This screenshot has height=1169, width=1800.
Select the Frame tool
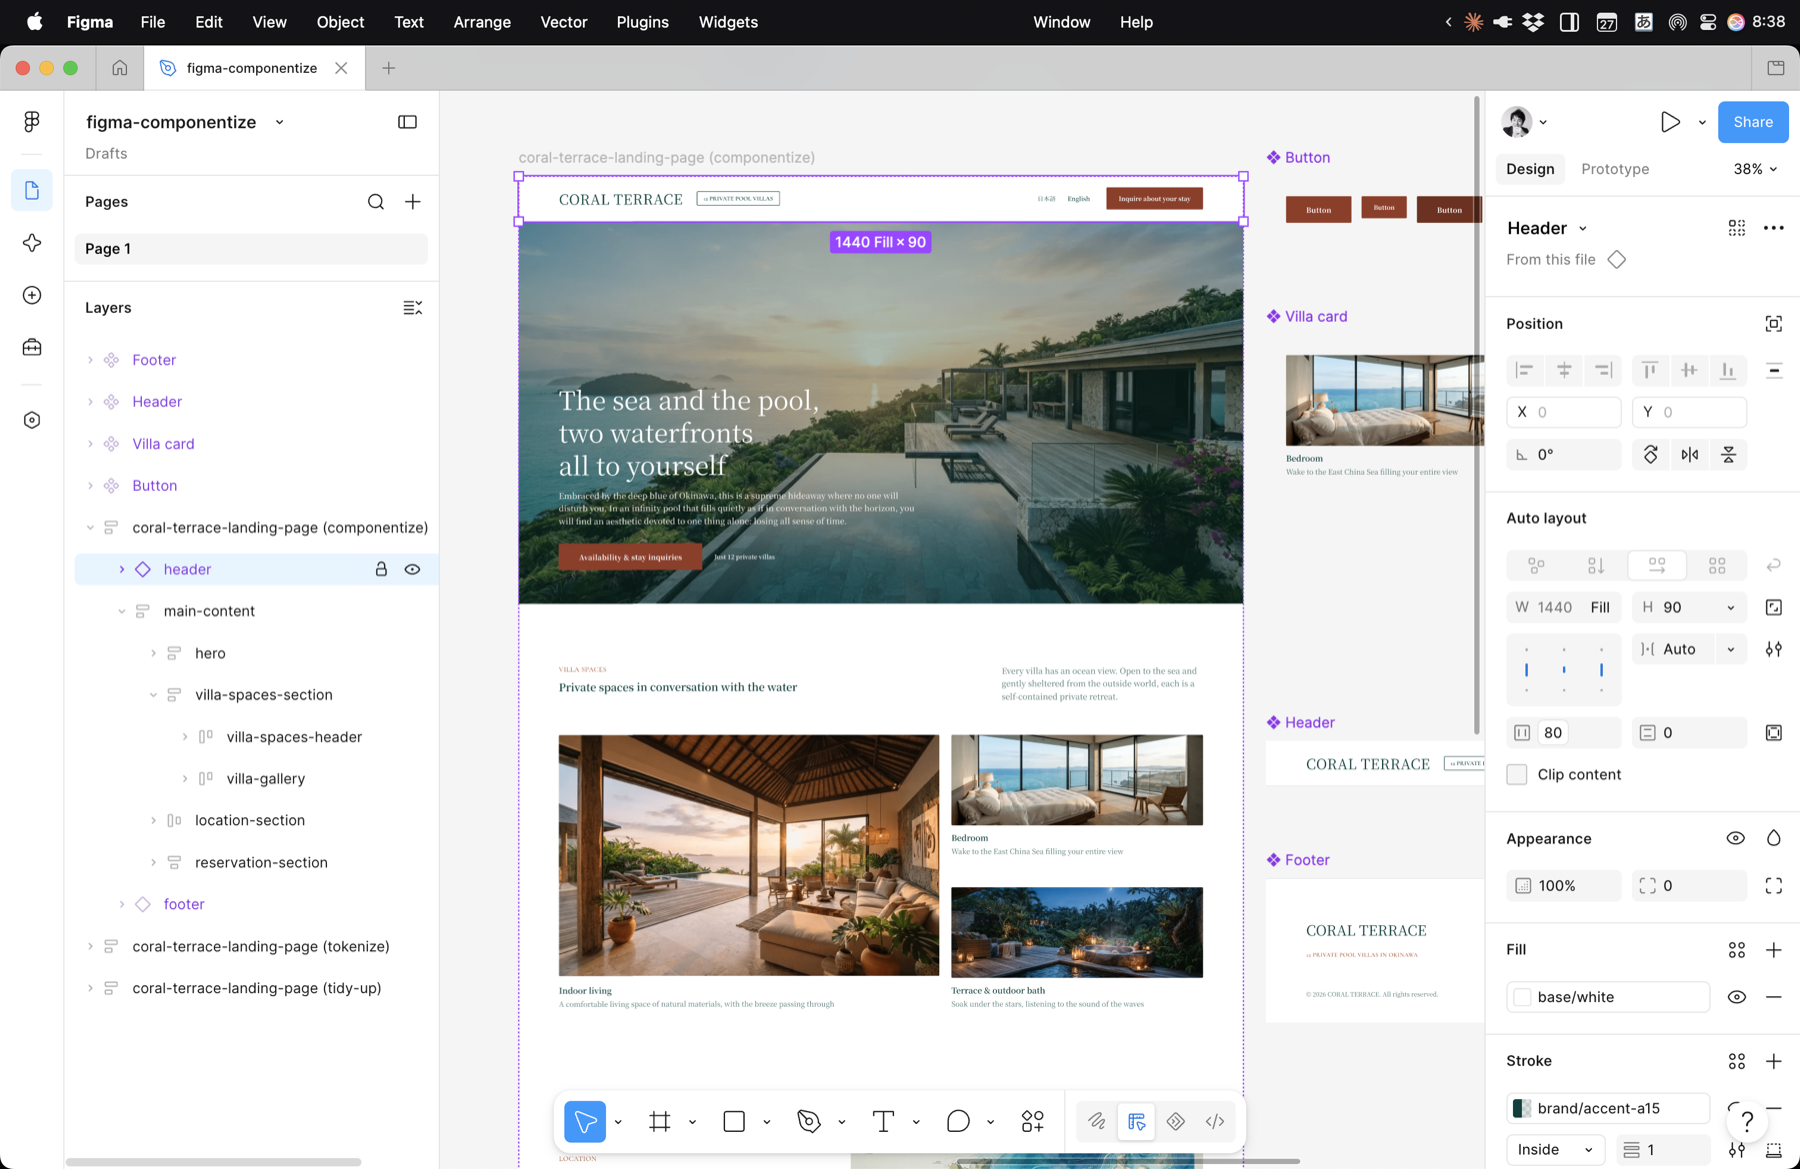pyautogui.click(x=660, y=1121)
